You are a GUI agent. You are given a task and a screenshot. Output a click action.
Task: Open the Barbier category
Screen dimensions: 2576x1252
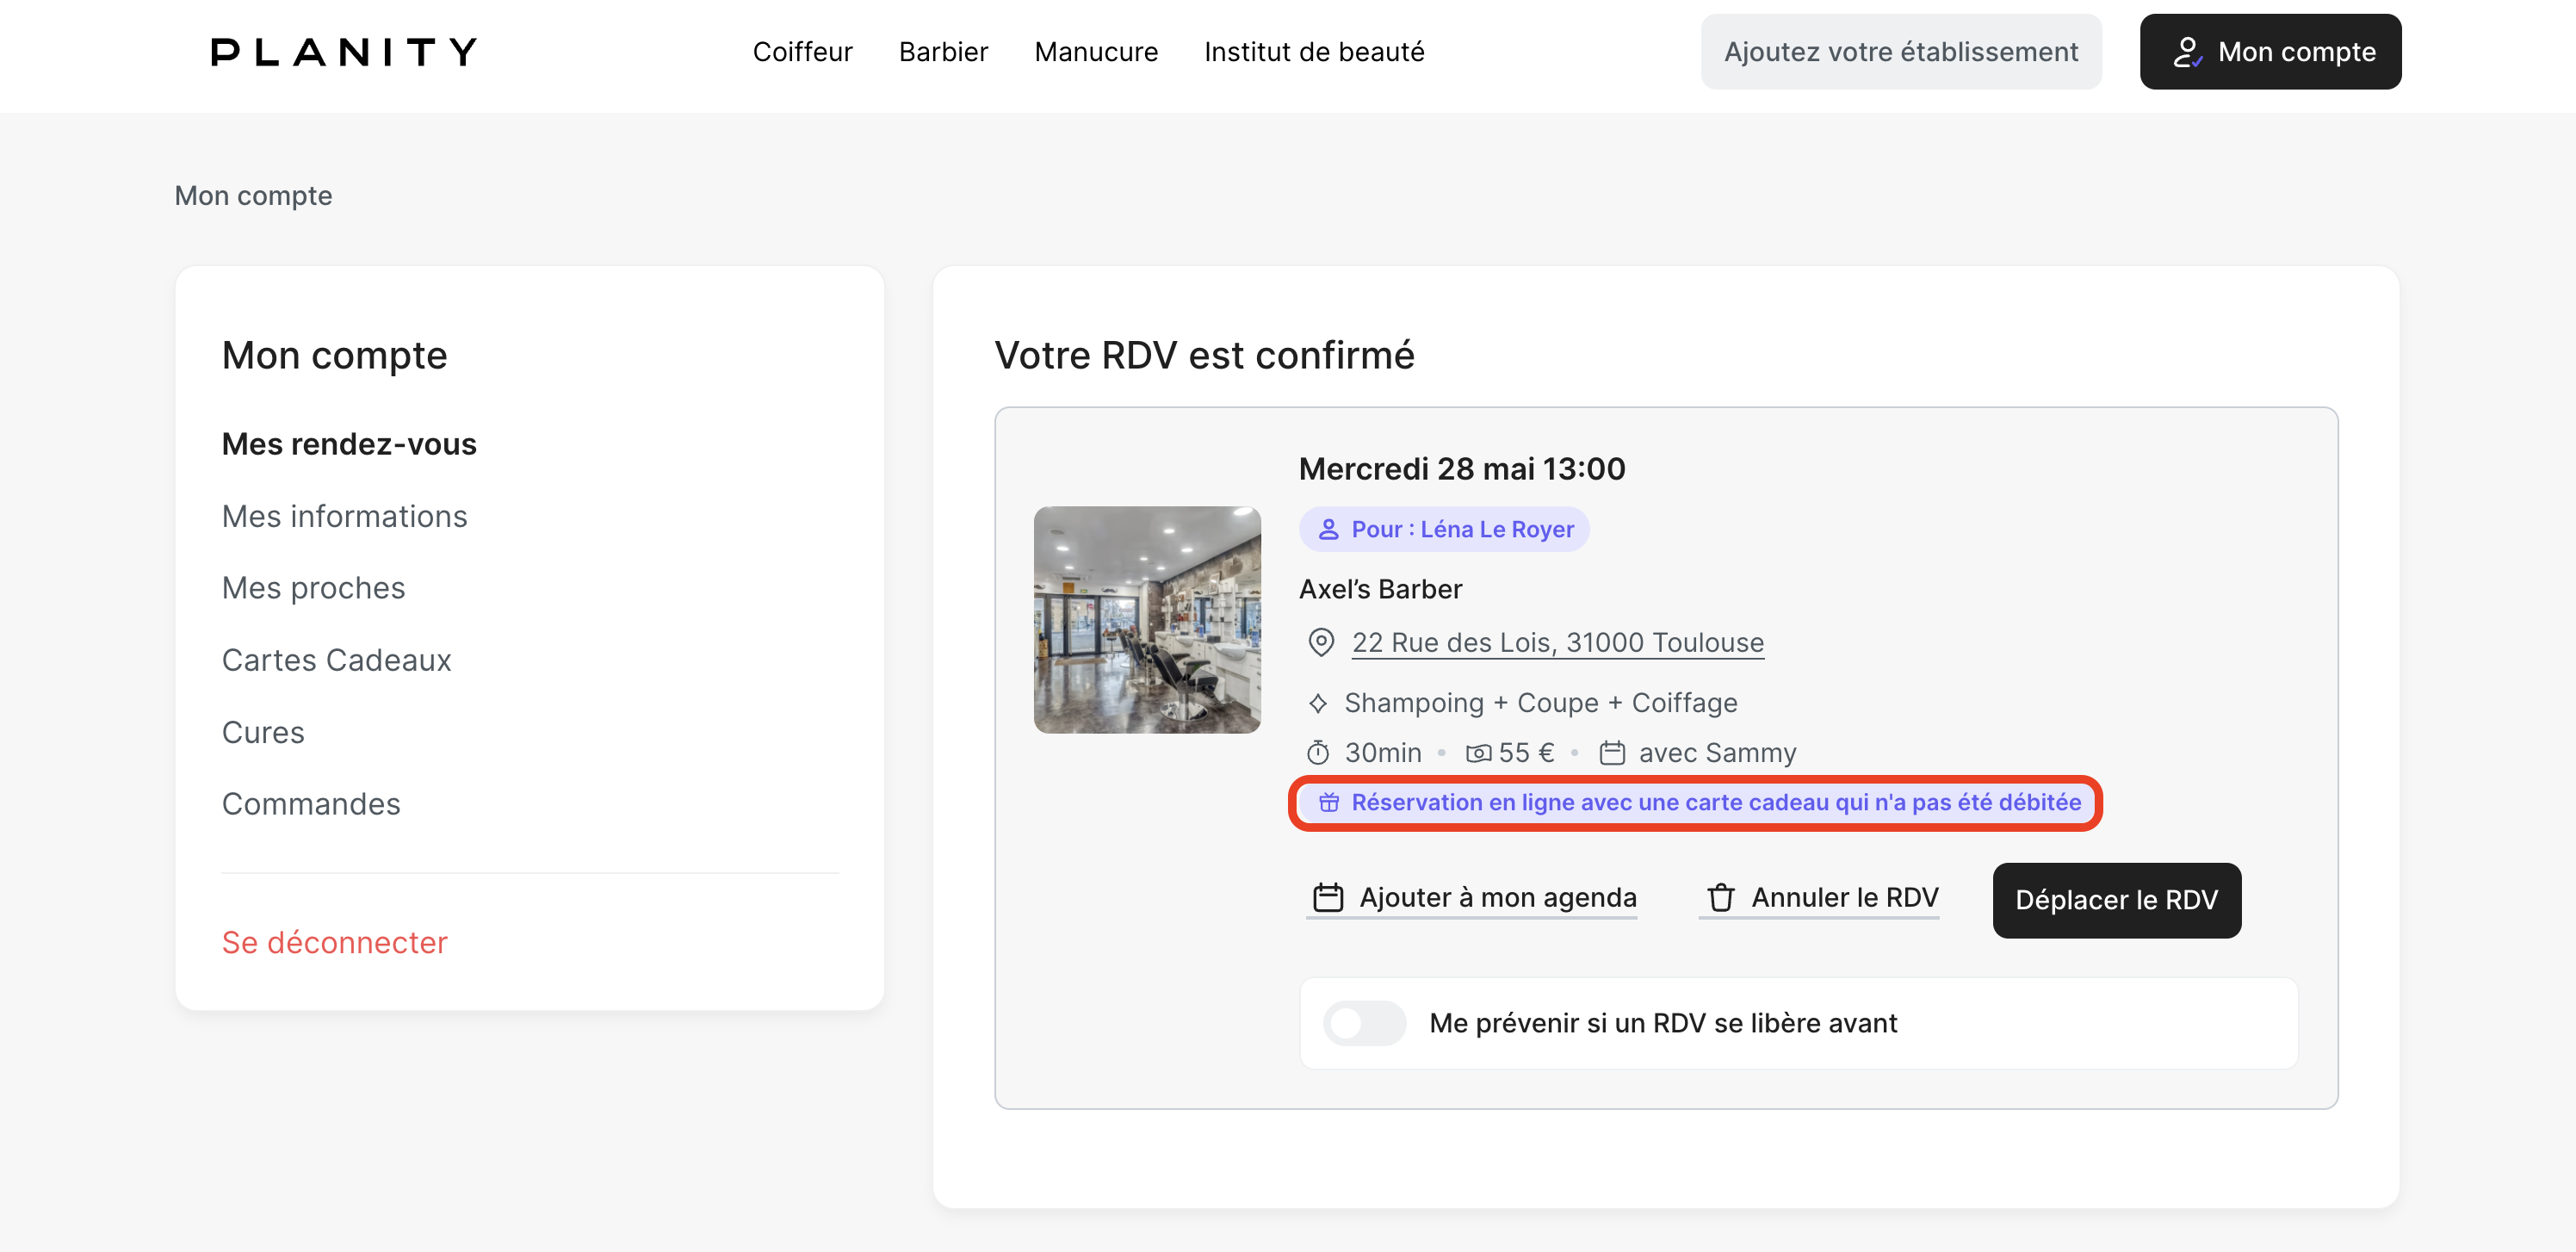(x=943, y=52)
